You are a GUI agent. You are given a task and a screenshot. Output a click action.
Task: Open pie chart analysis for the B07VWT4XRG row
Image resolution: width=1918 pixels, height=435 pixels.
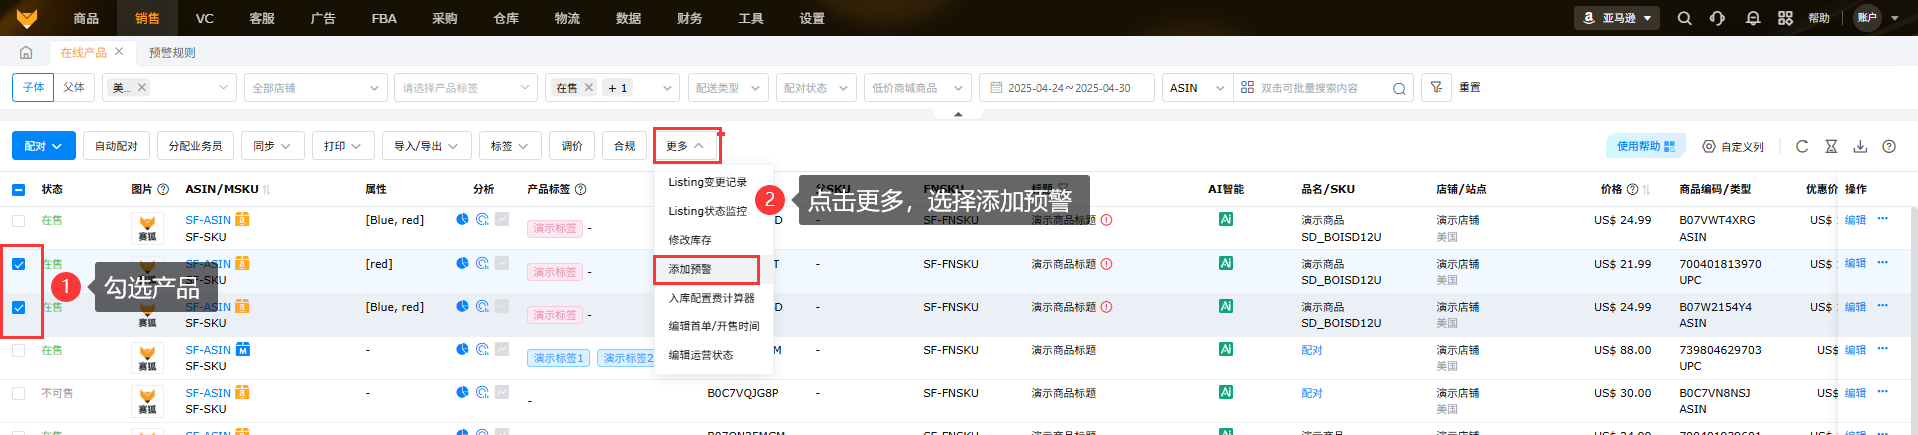coord(462,219)
